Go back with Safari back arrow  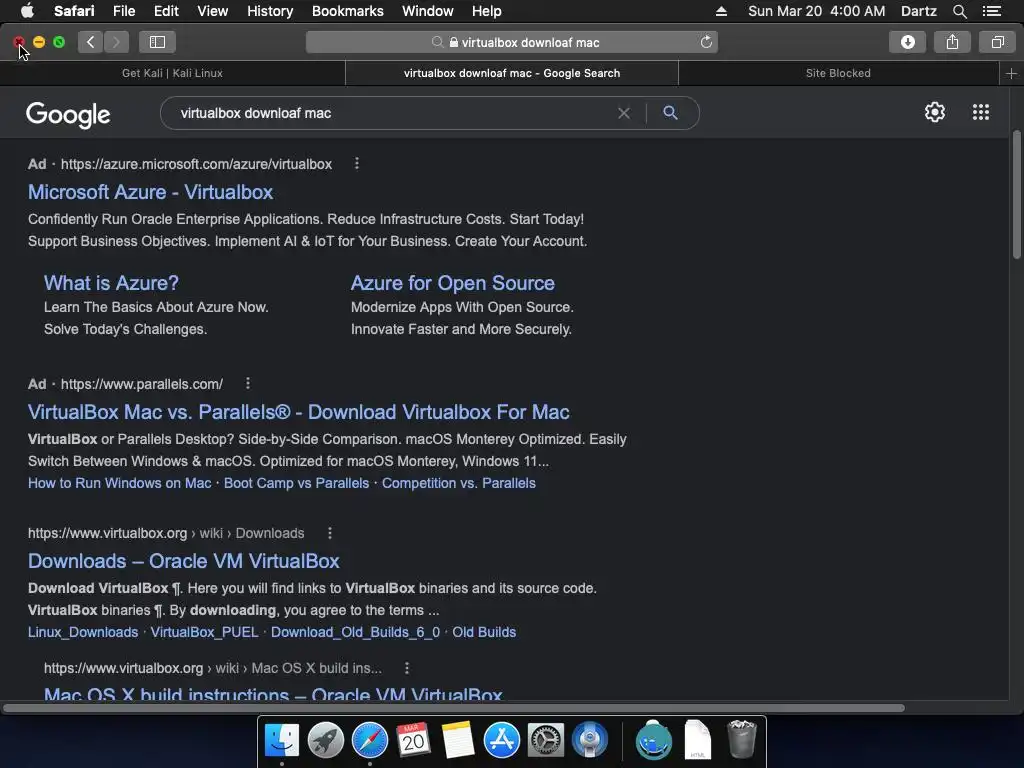91,42
